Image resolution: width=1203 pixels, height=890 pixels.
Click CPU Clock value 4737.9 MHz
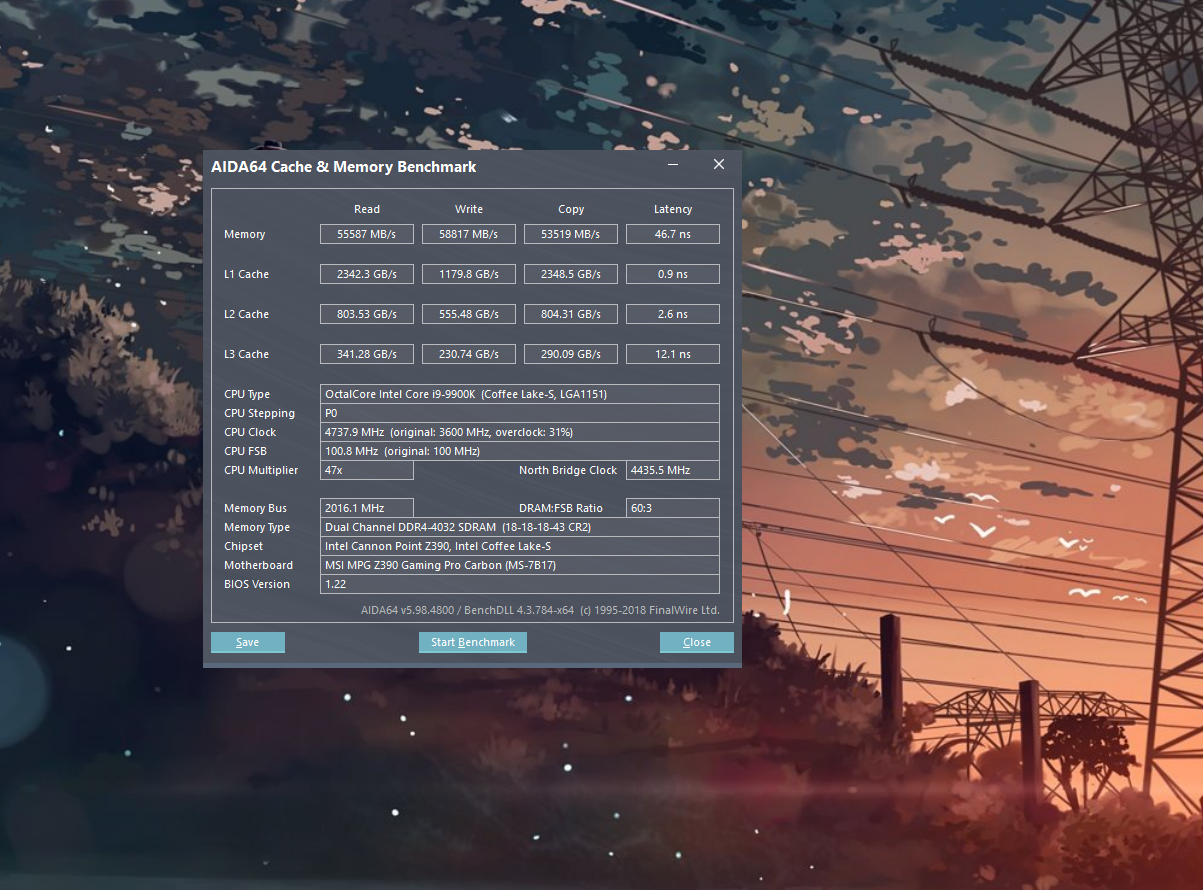(520, 432)
